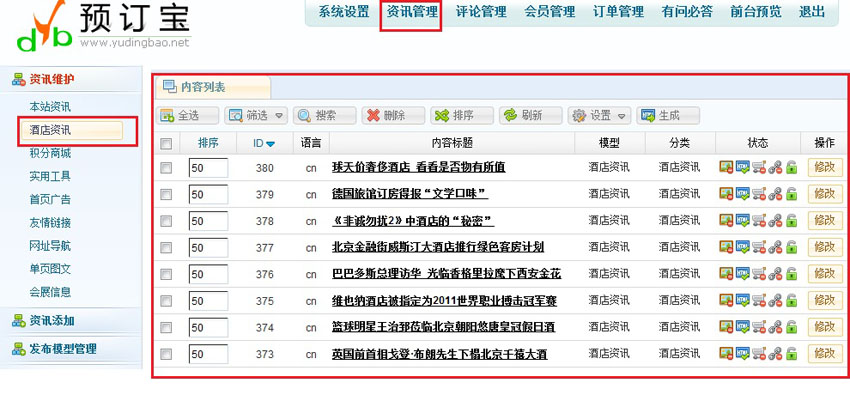850x395 pixels.
Task: Click 退出 to log out
Action: tap(812, 11)
